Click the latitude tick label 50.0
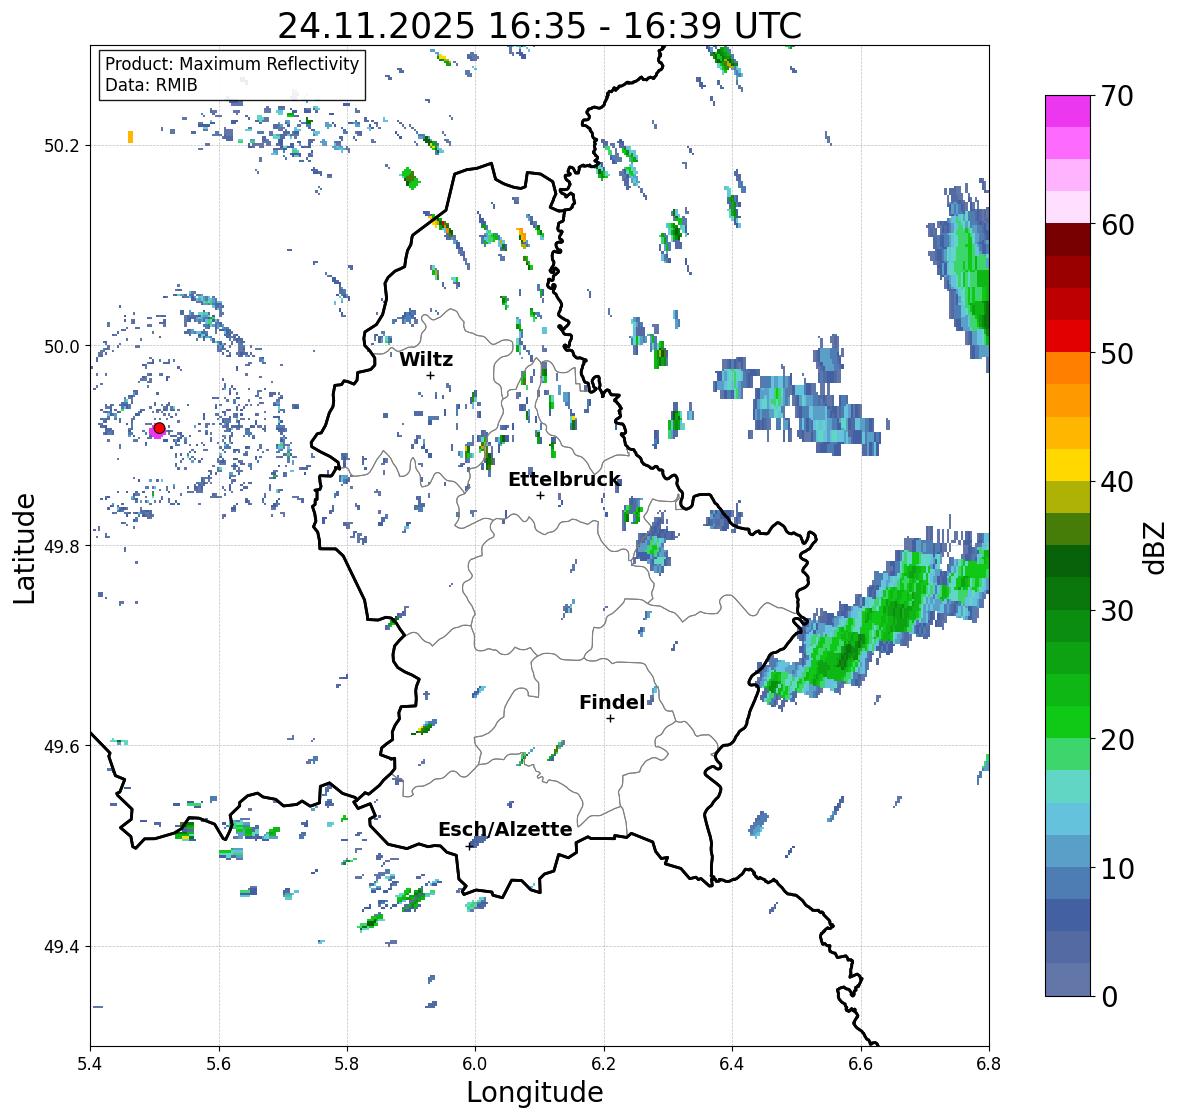This screenshot has height=1117, width=1179. 62,347
